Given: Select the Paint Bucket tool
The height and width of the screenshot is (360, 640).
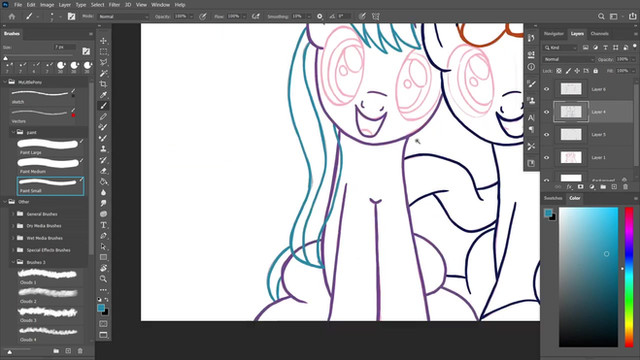Looking at the screenshot, I should pyautogui.click(x=103, y=182).
